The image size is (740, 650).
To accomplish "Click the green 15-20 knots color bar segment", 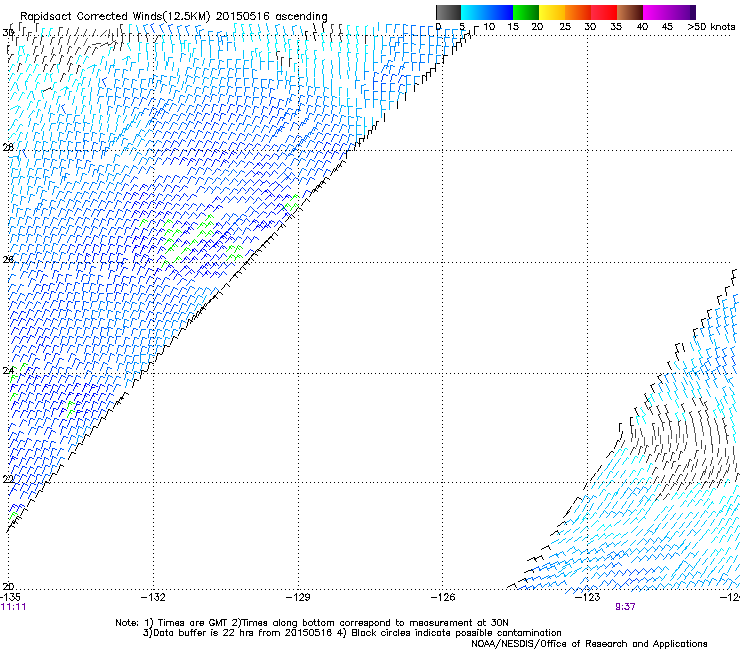I will [x=526, y=12].
